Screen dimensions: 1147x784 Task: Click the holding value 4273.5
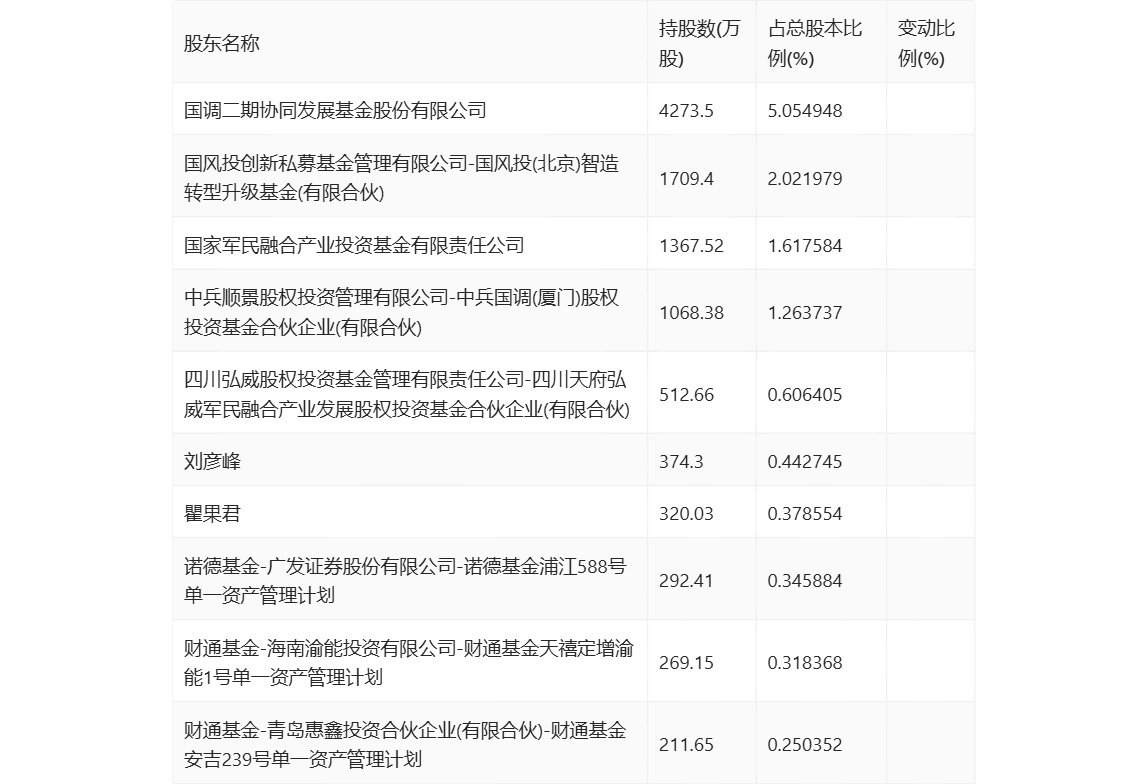pos(686,111)
